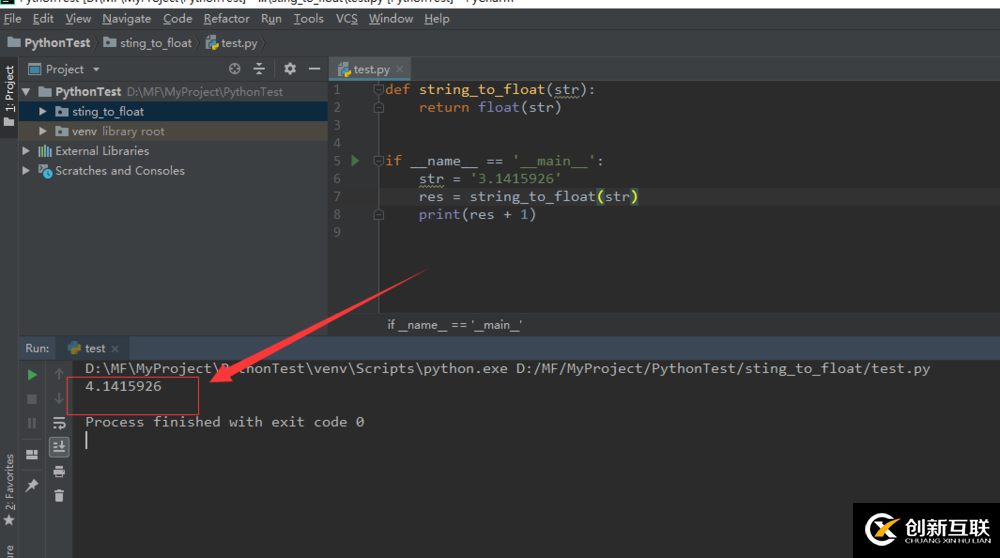Clear all output with trash icon
The height and width of the screenshot is (558, 1000).
(x=59, y=496)
